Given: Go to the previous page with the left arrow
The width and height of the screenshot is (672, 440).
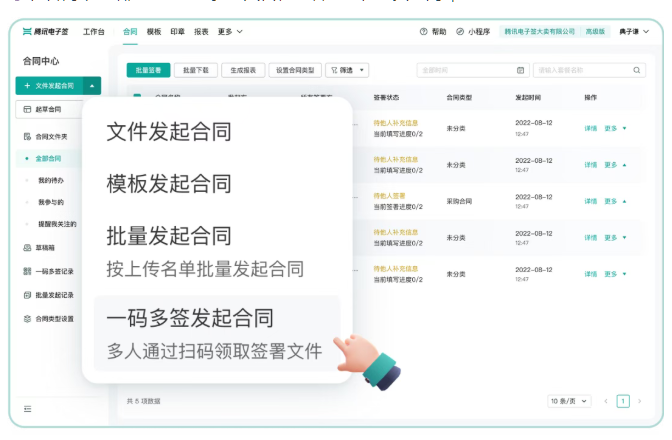Looking at the screenshot, I should 606,401.
